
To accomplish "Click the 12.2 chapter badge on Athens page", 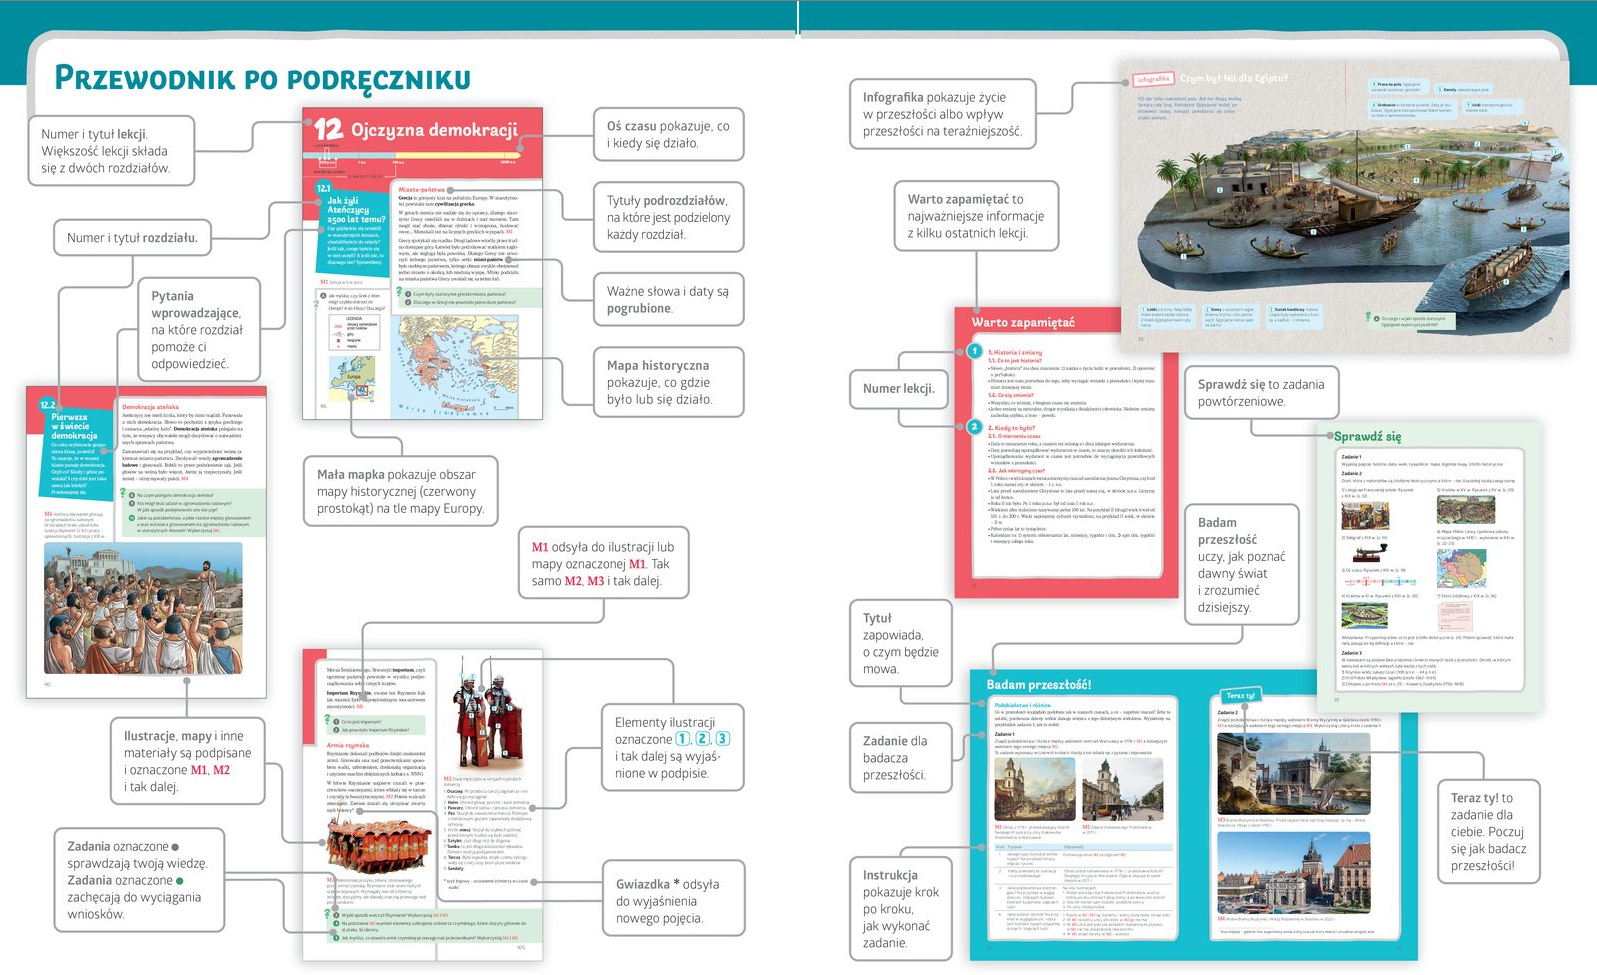I will [x=48, y=405].
